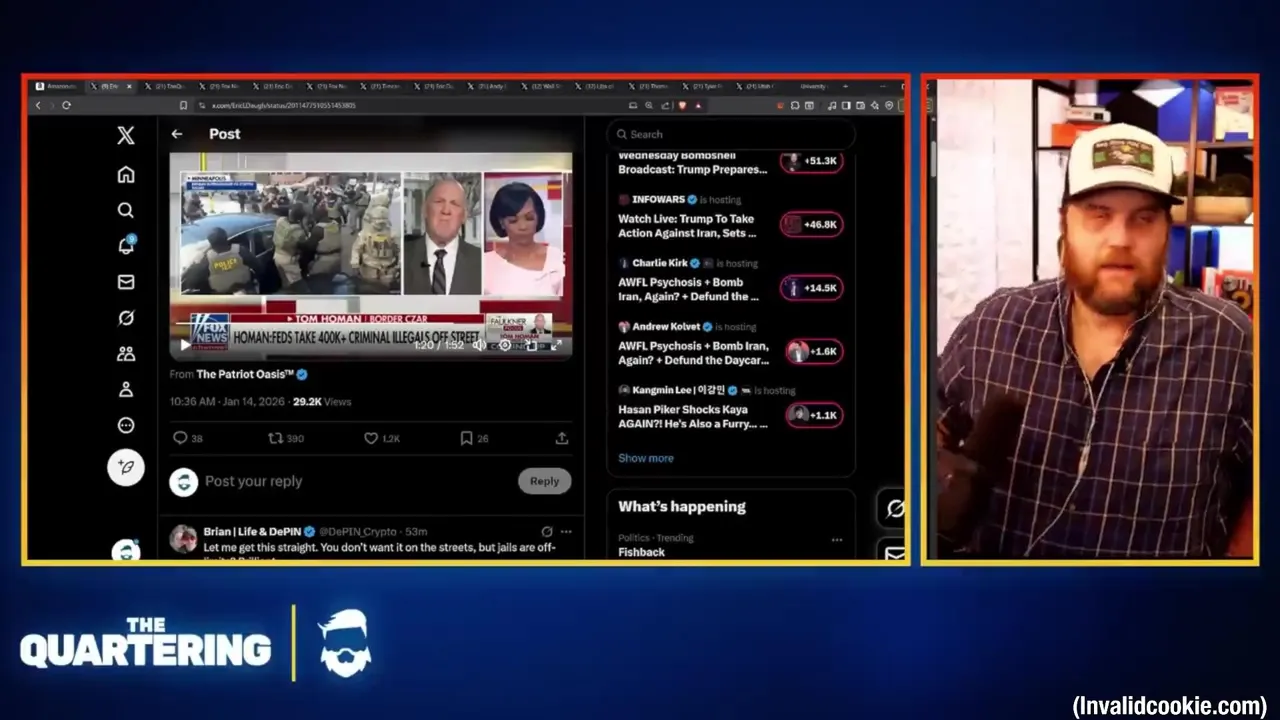The image size is (1280, 720).
Task: Click the X logo in sidebar
Action: coord(125,136)
